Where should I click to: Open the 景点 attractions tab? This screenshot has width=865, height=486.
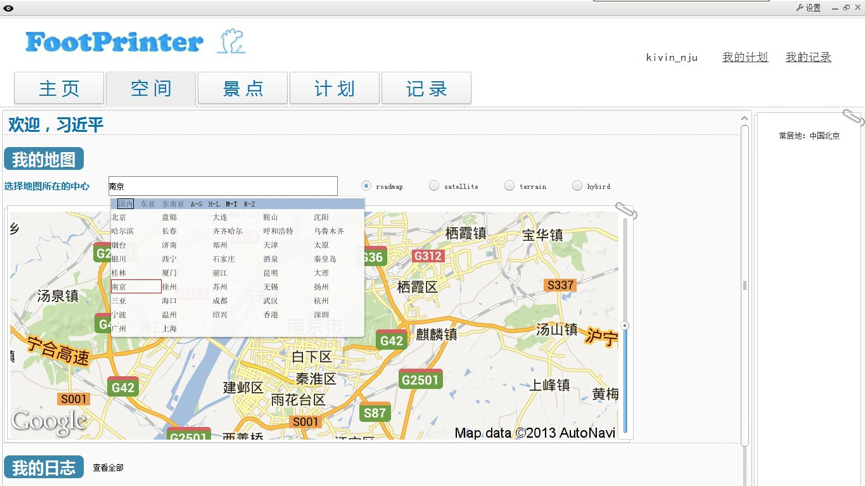tap(243, 88)
